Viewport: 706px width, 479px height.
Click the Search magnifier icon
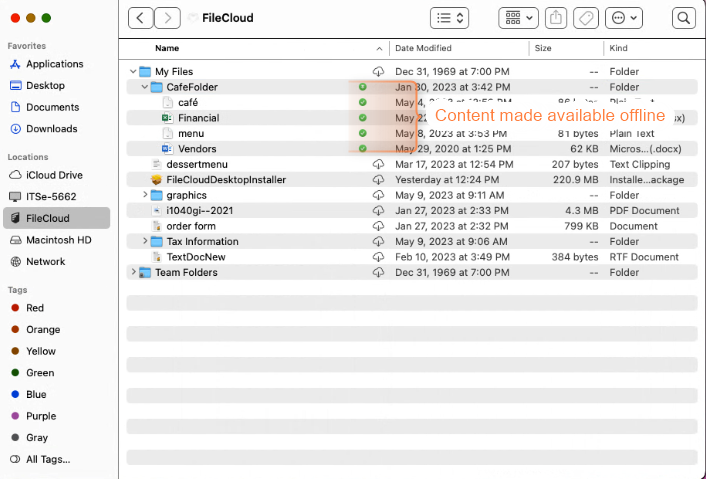click(x=683, y=18)
